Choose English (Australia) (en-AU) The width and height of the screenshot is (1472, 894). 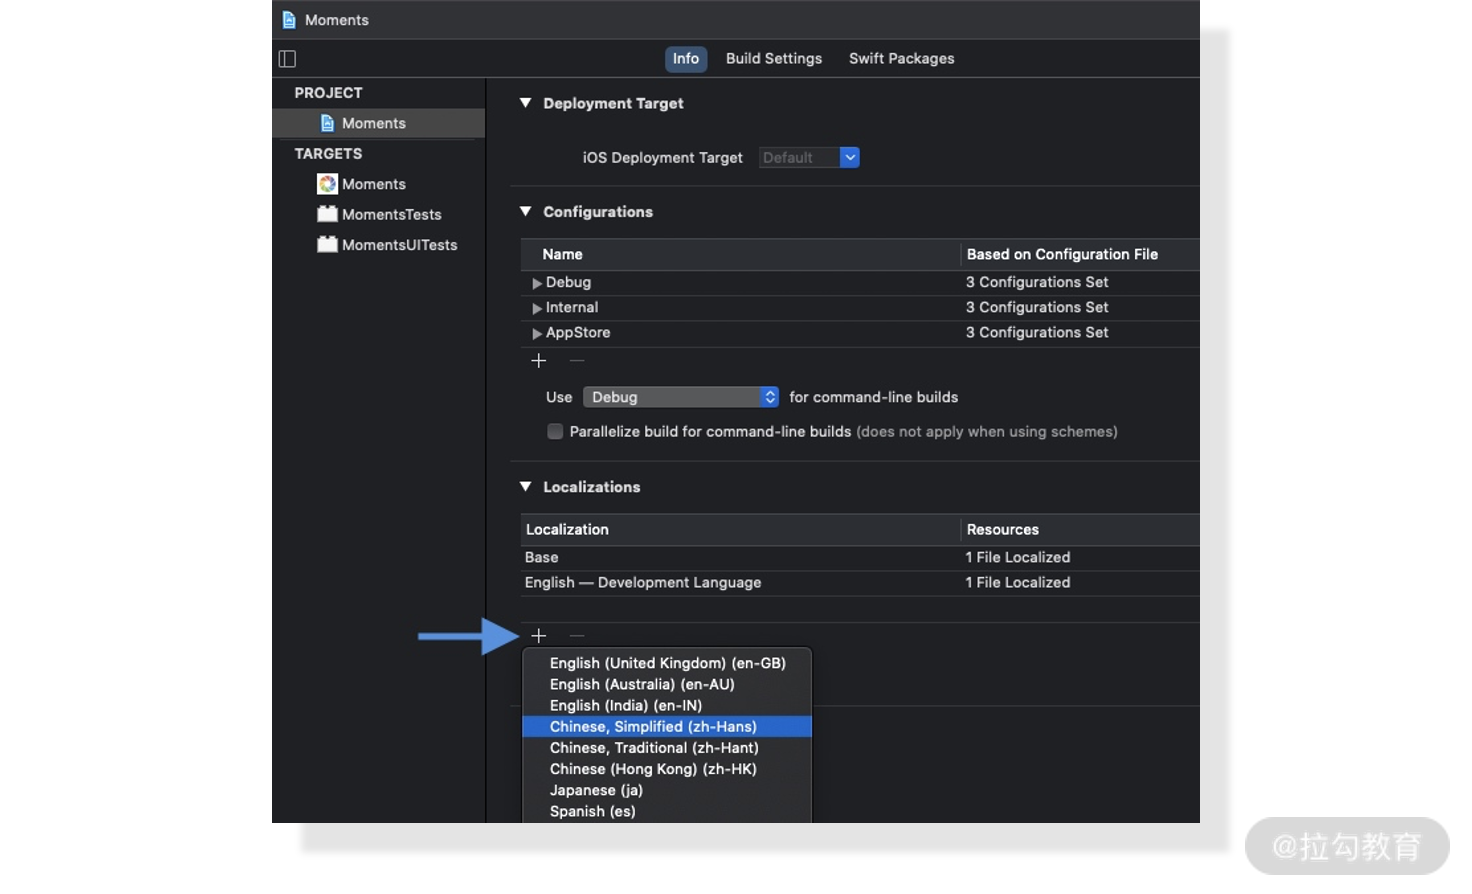click(667, 684)
